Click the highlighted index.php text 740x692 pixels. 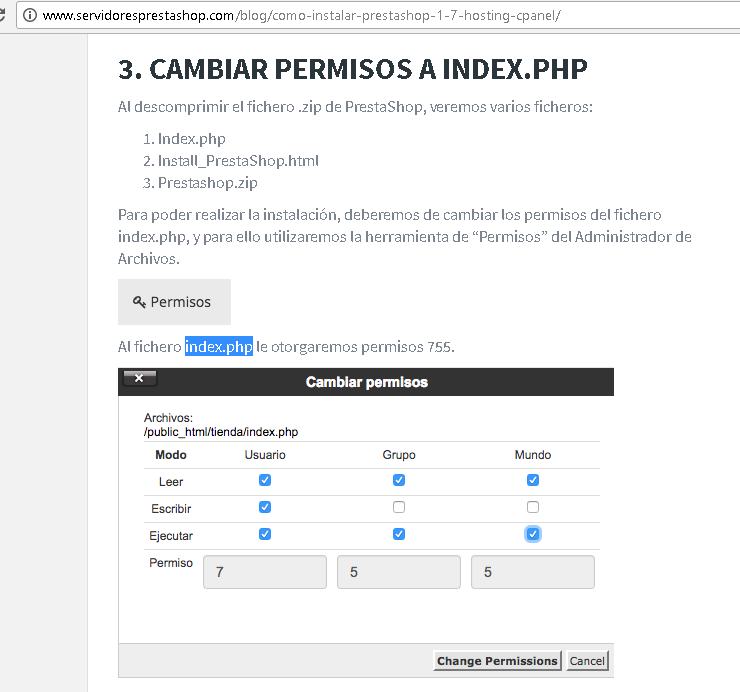click(218, 347)
